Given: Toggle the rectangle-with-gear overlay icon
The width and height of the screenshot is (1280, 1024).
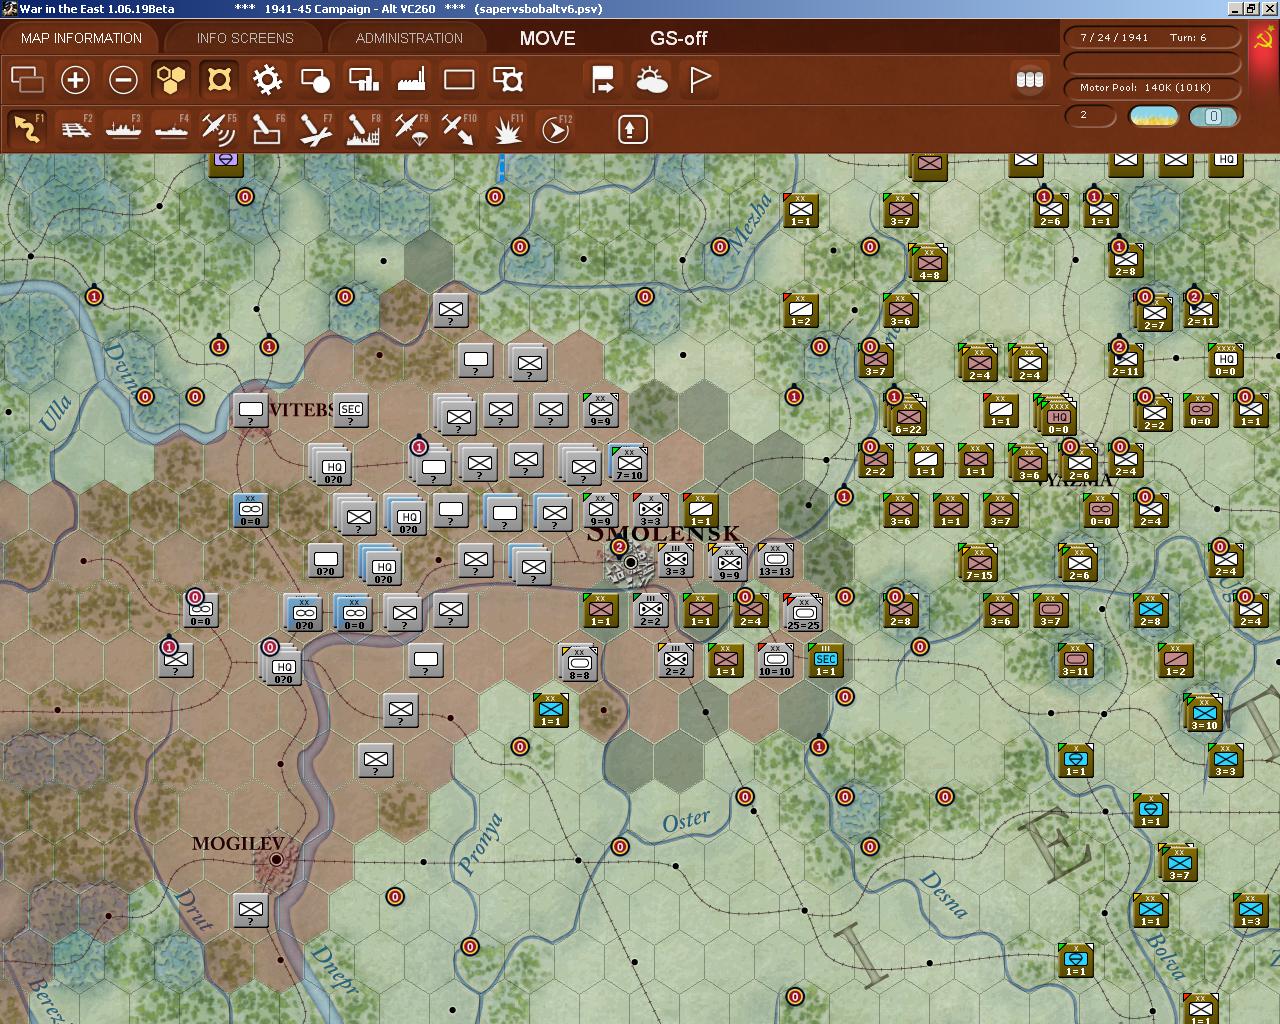Looking at the screenshot, I should [507, 79].
